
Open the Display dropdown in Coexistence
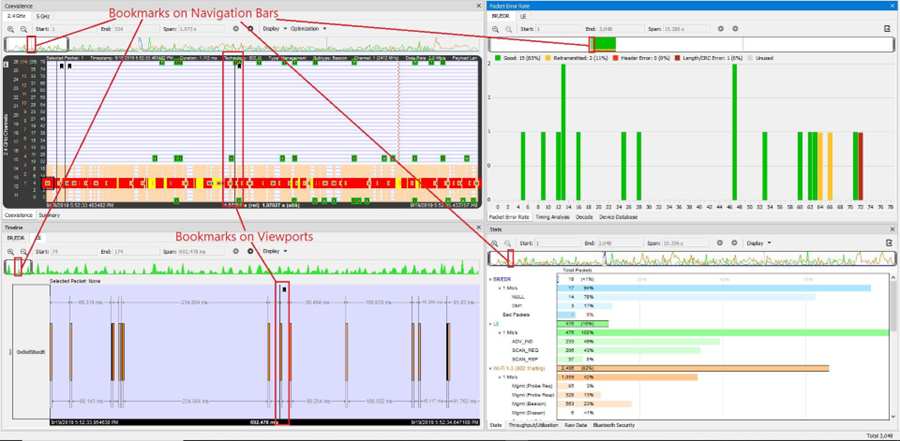274,28
